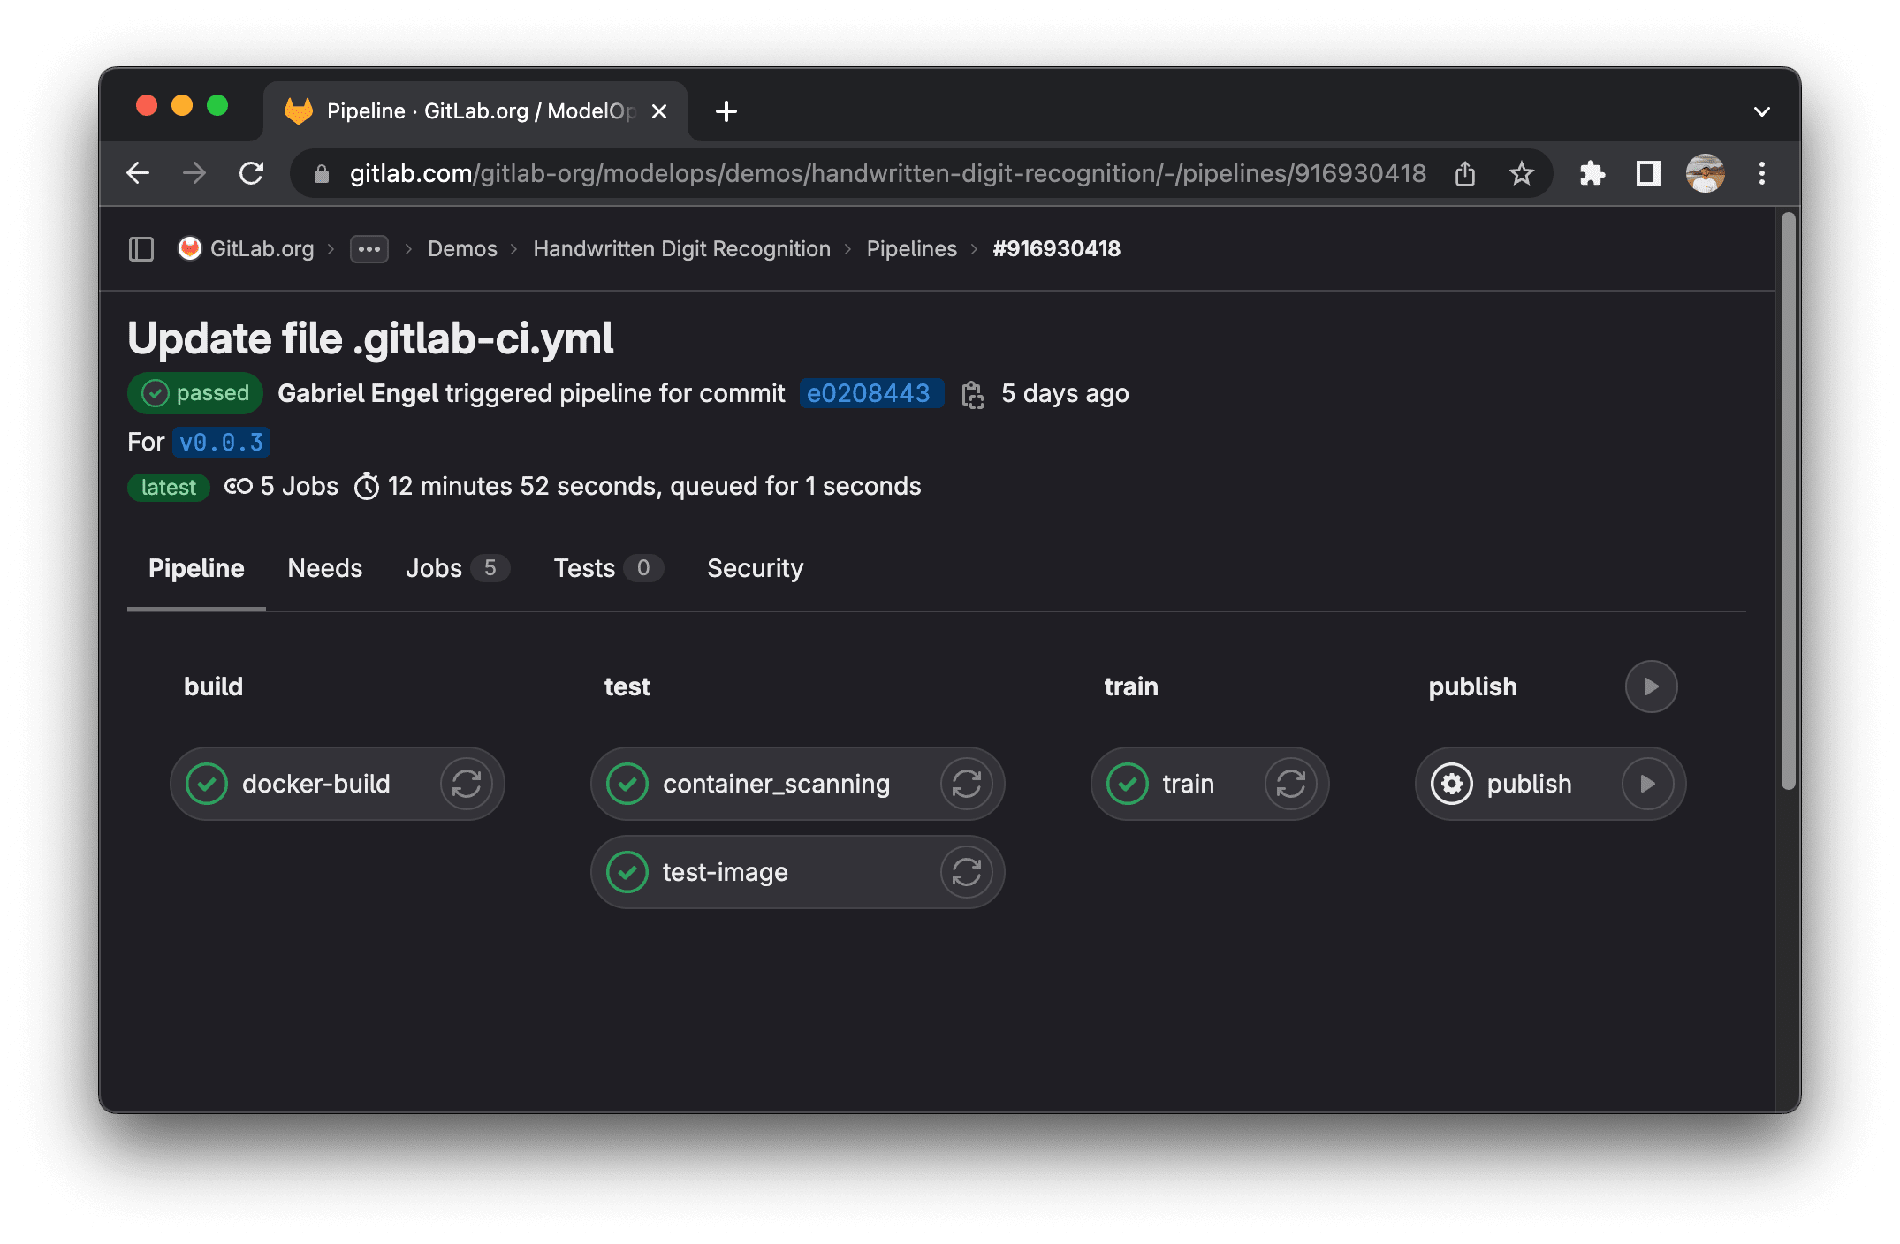This screenshot has height=1244, width=1900.
Task: Bookmark this page with star icon
Action: (x=1521, y=174)
